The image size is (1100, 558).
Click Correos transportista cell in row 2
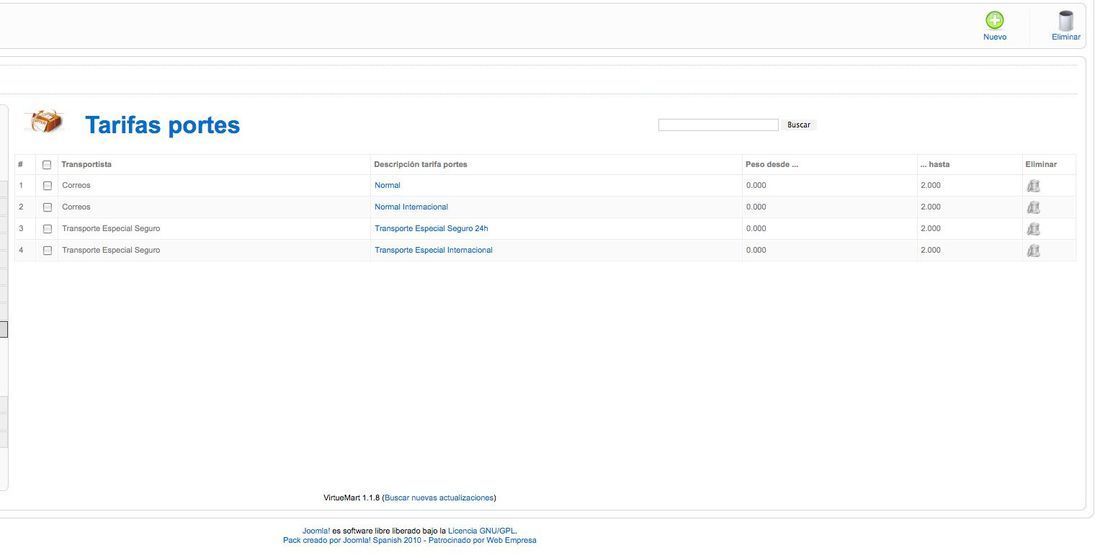tap(76, 207)
